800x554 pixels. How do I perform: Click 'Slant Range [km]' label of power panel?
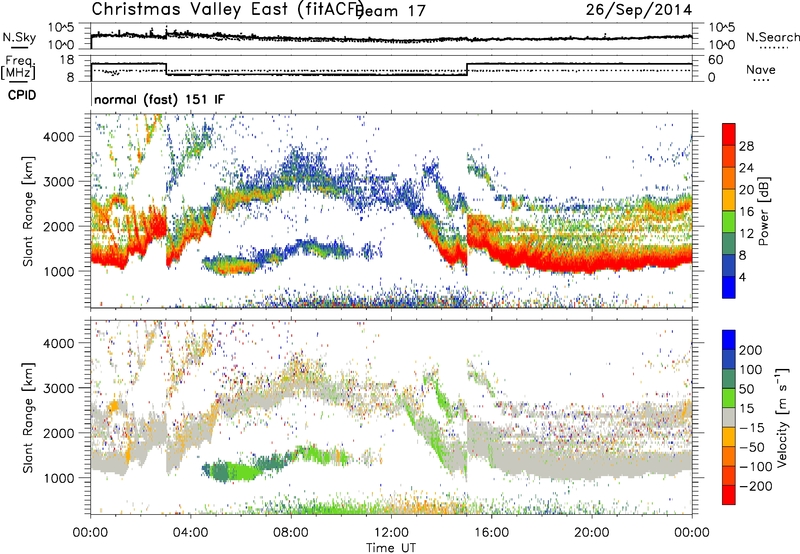(27, 211)
